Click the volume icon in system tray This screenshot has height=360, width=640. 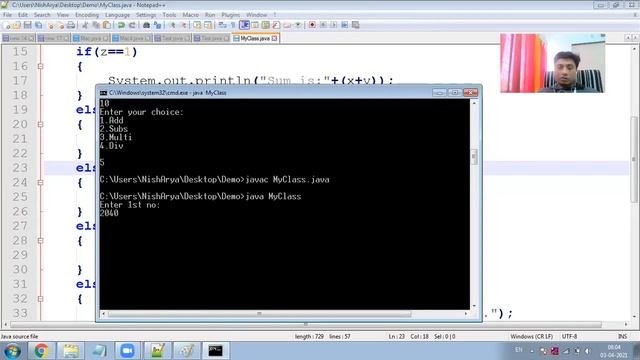587,351
